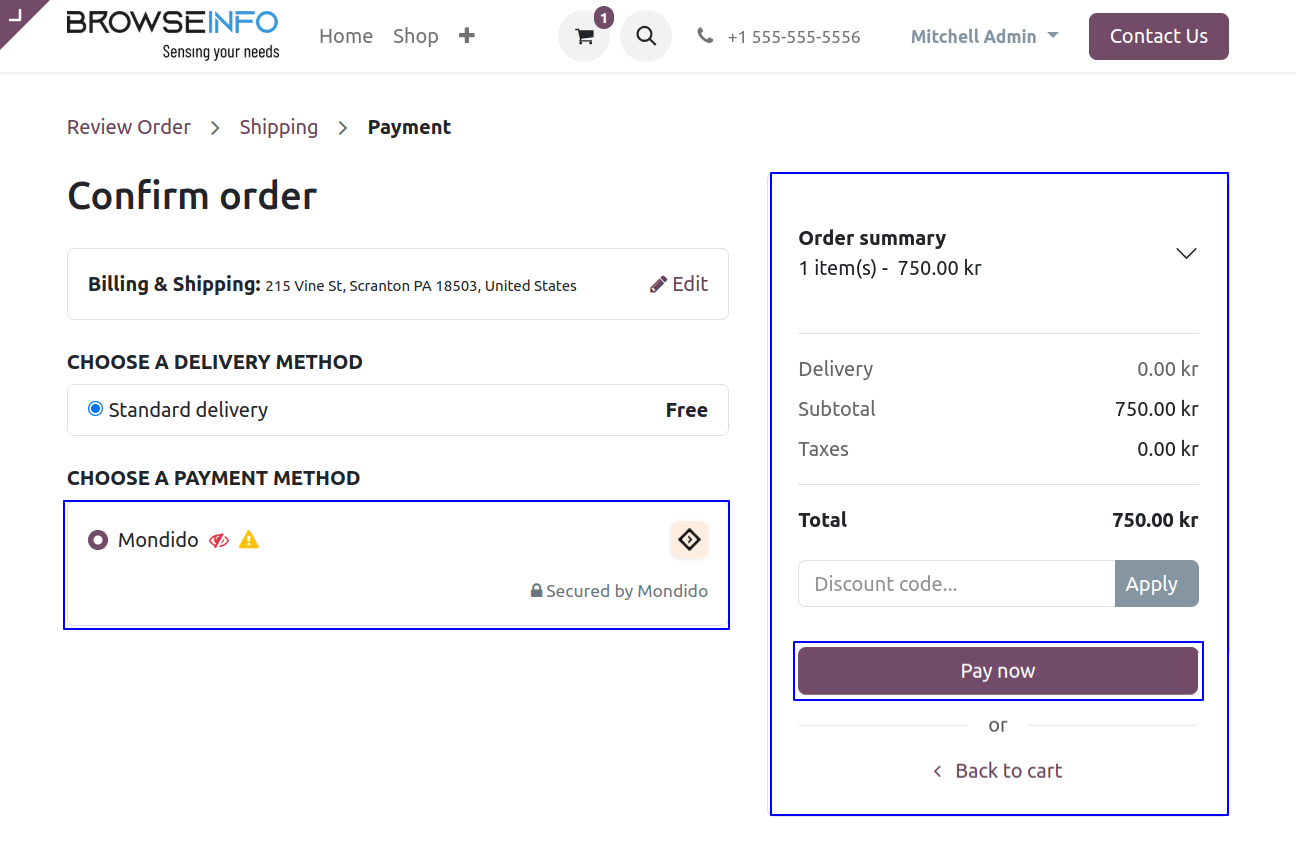
Task: Click the search magnifier icon
Action: [x=646, y=37]
